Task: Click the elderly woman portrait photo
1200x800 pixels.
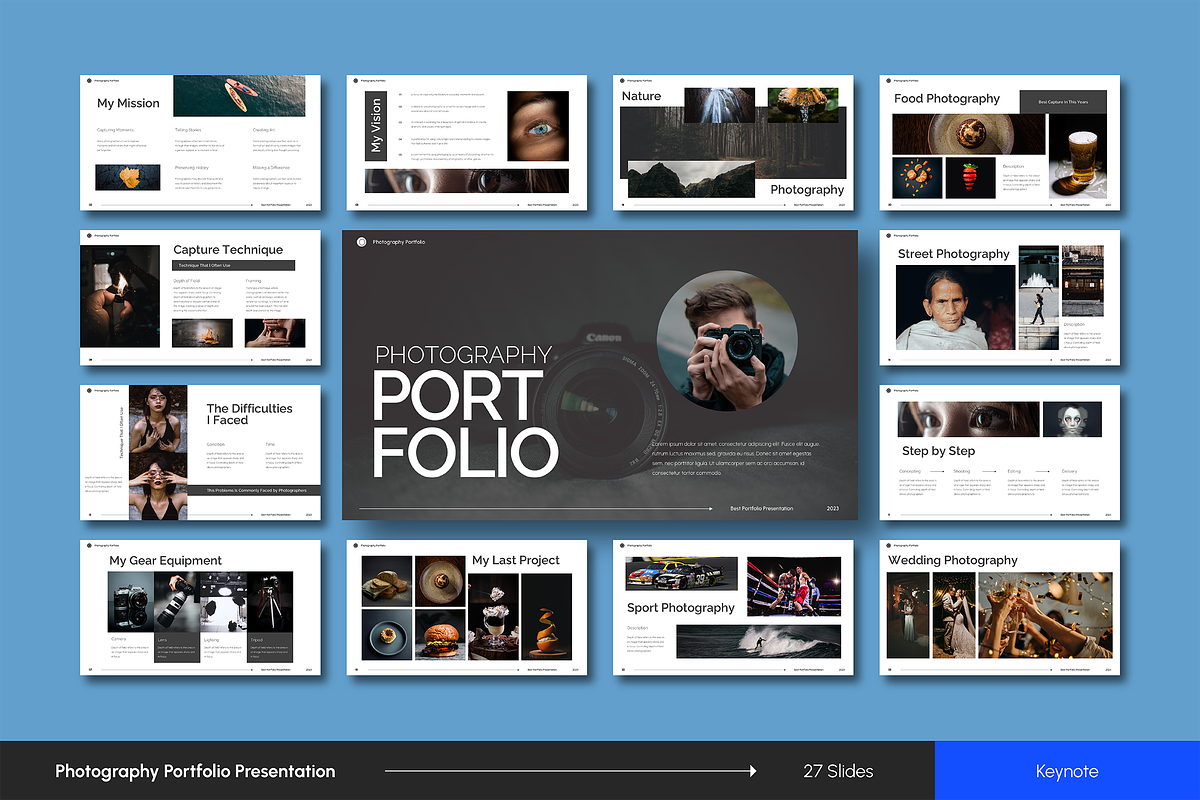Action: [955, 307]
